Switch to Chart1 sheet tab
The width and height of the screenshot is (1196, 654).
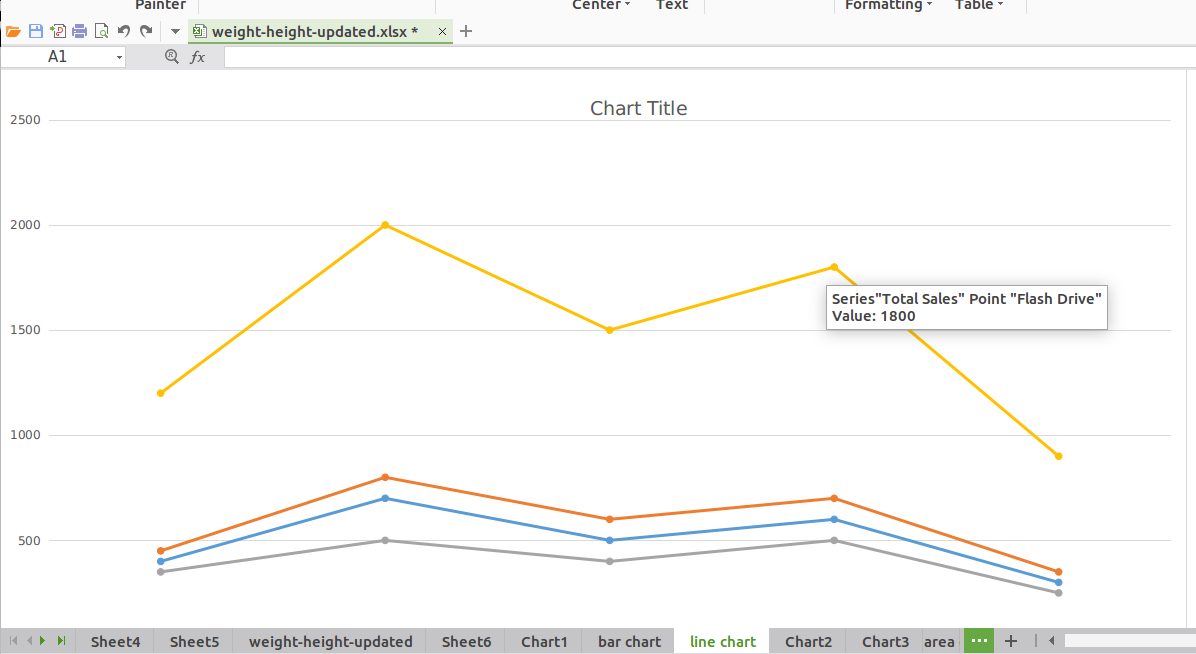[544, 642]
